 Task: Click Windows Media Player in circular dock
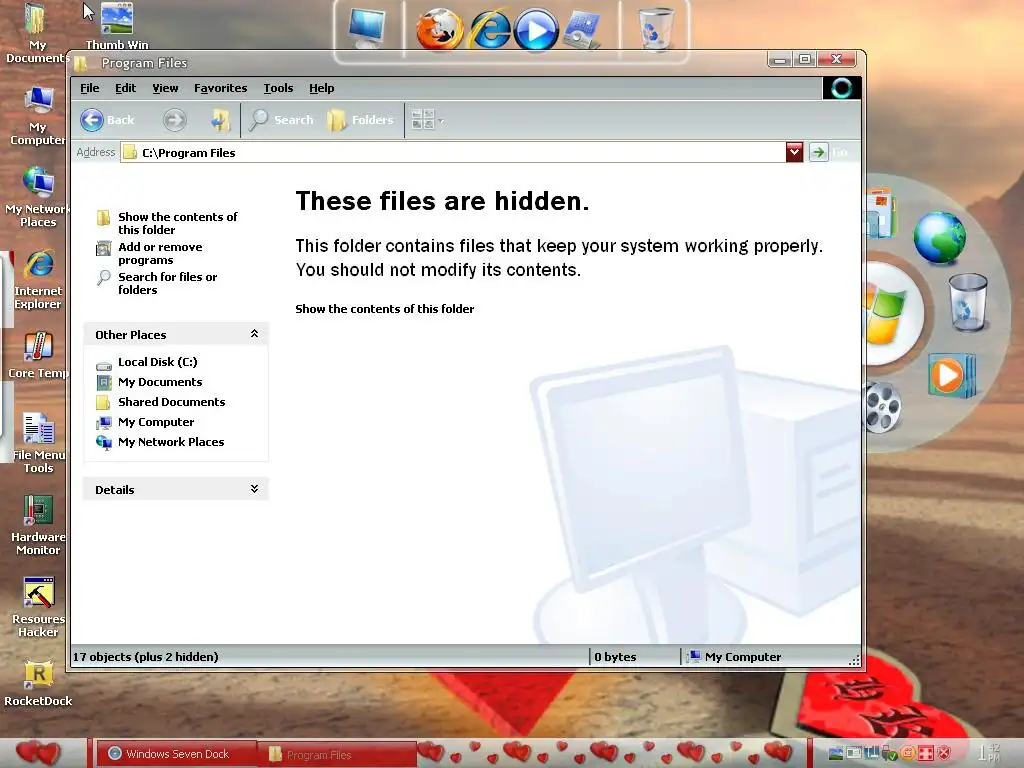(x=951, y=375)
